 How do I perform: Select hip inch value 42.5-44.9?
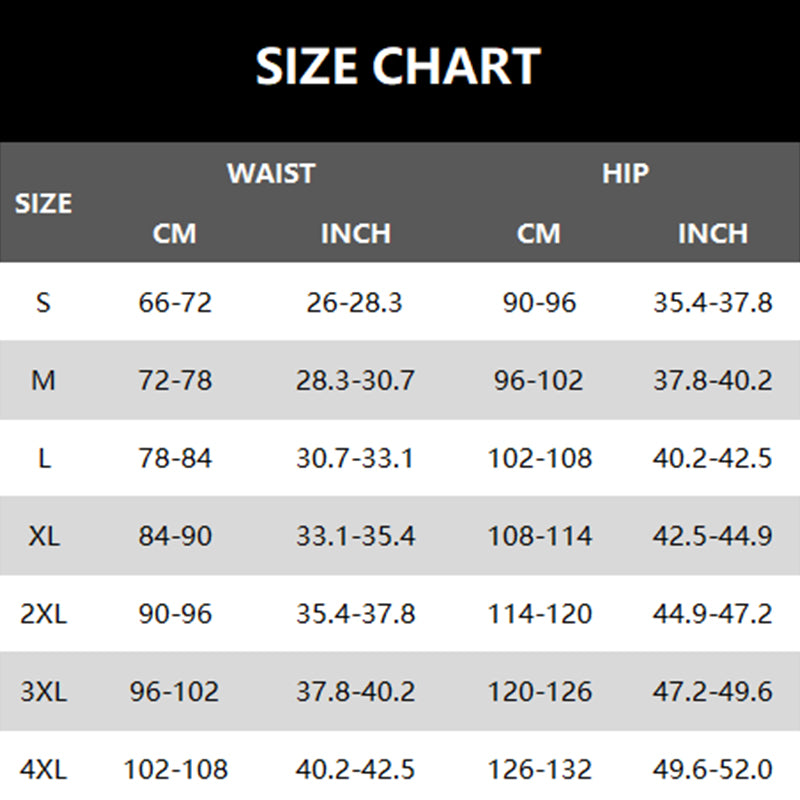(713, 536)
